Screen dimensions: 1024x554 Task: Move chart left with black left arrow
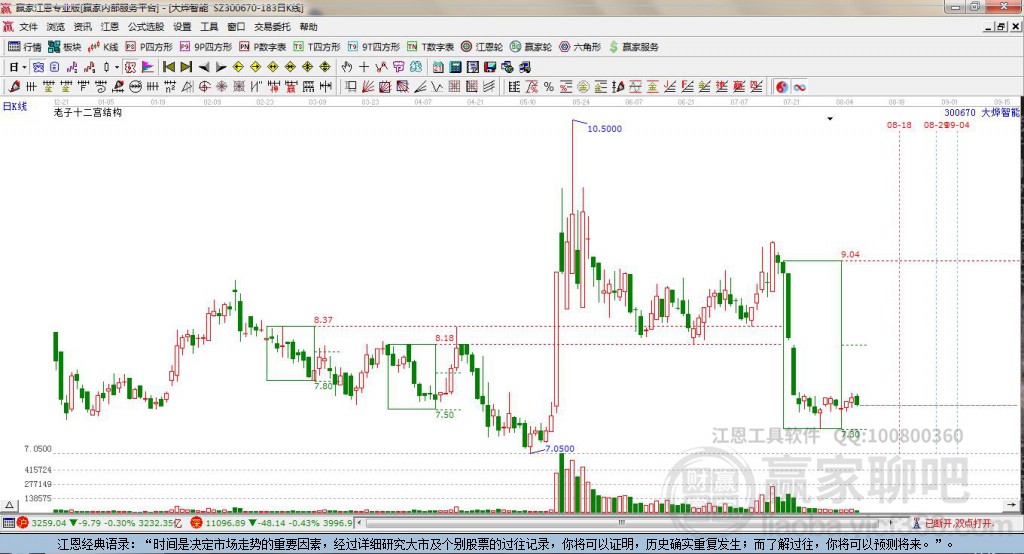coord(204,67)
